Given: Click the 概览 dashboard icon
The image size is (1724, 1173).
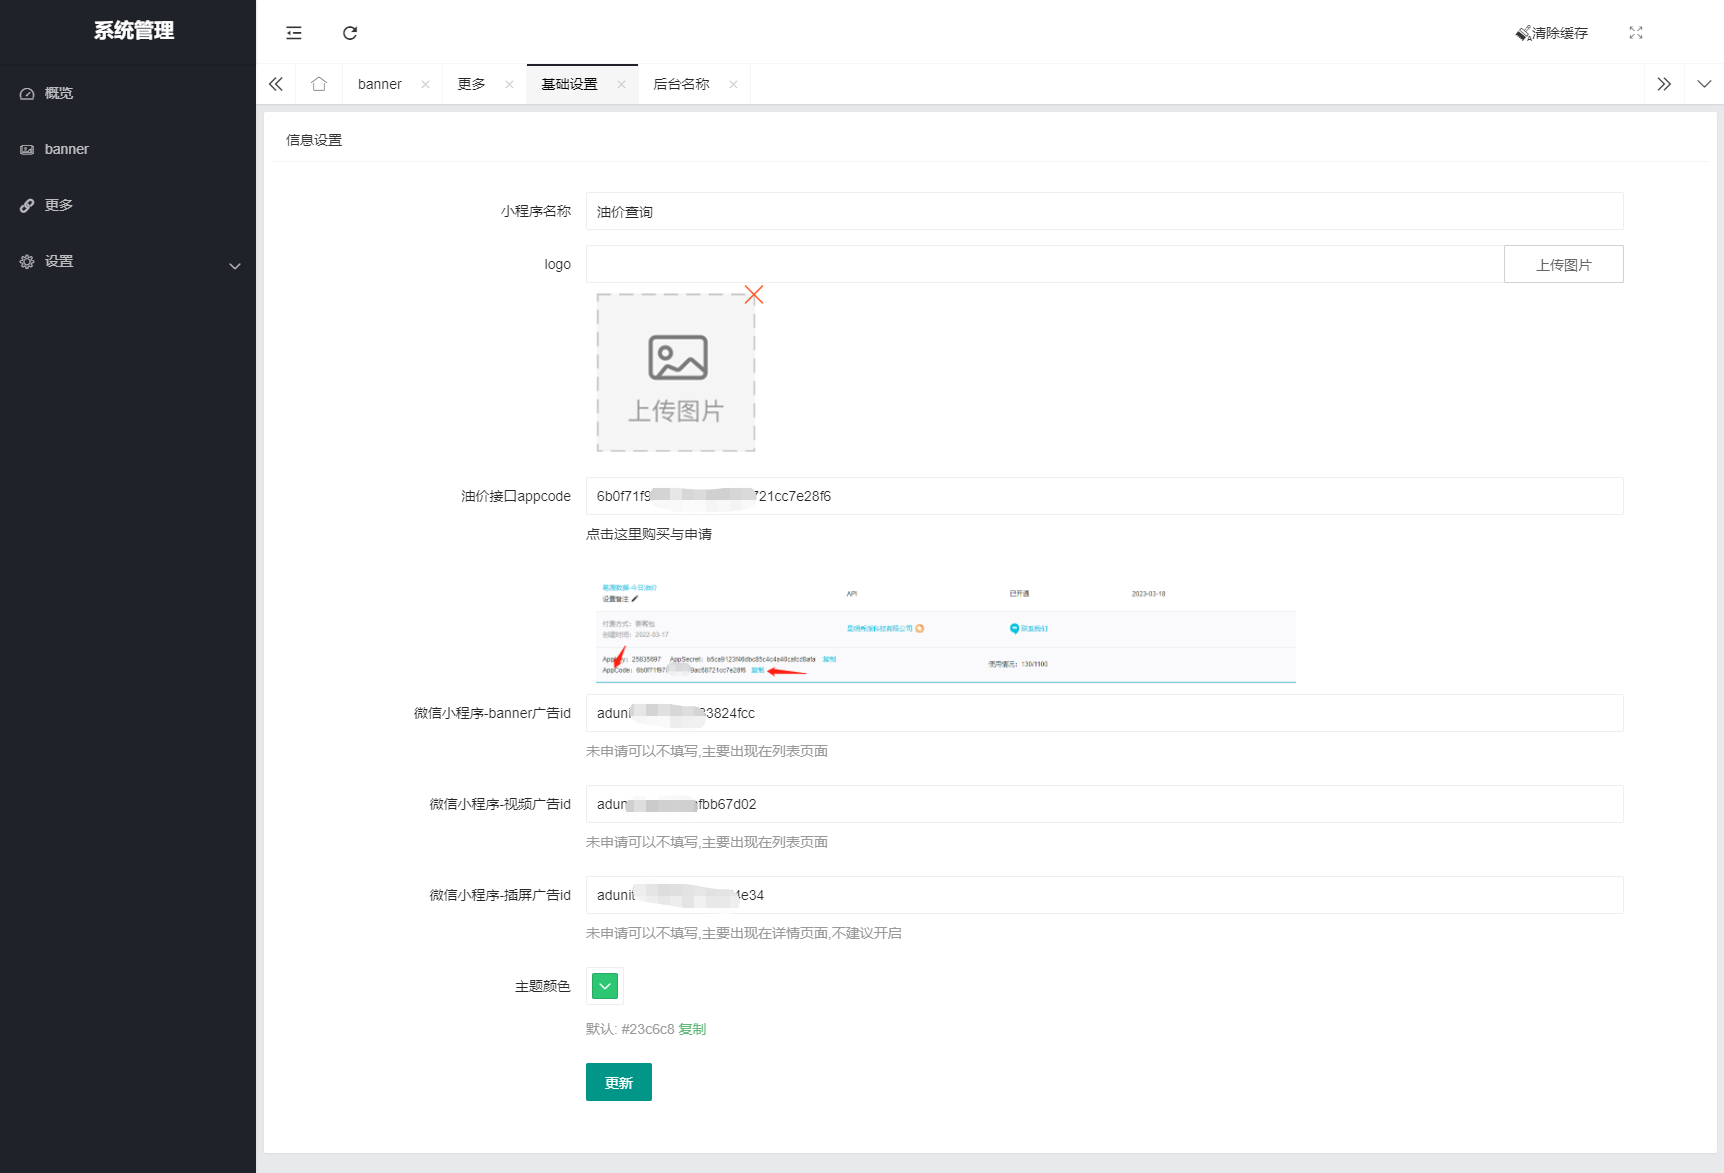Looking at the screenshot, I should pyautogui.click(x=27, y=94).
